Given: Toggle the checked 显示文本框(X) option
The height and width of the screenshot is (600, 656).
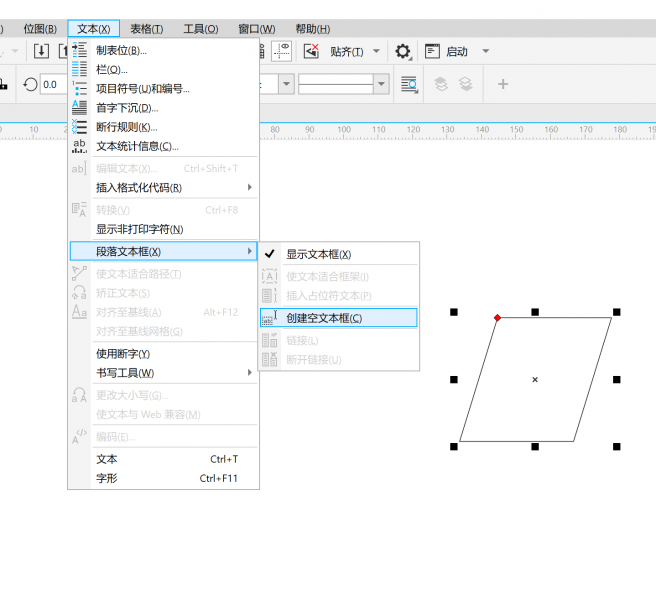Looking at the screenshot, I should tap(339, 254).
